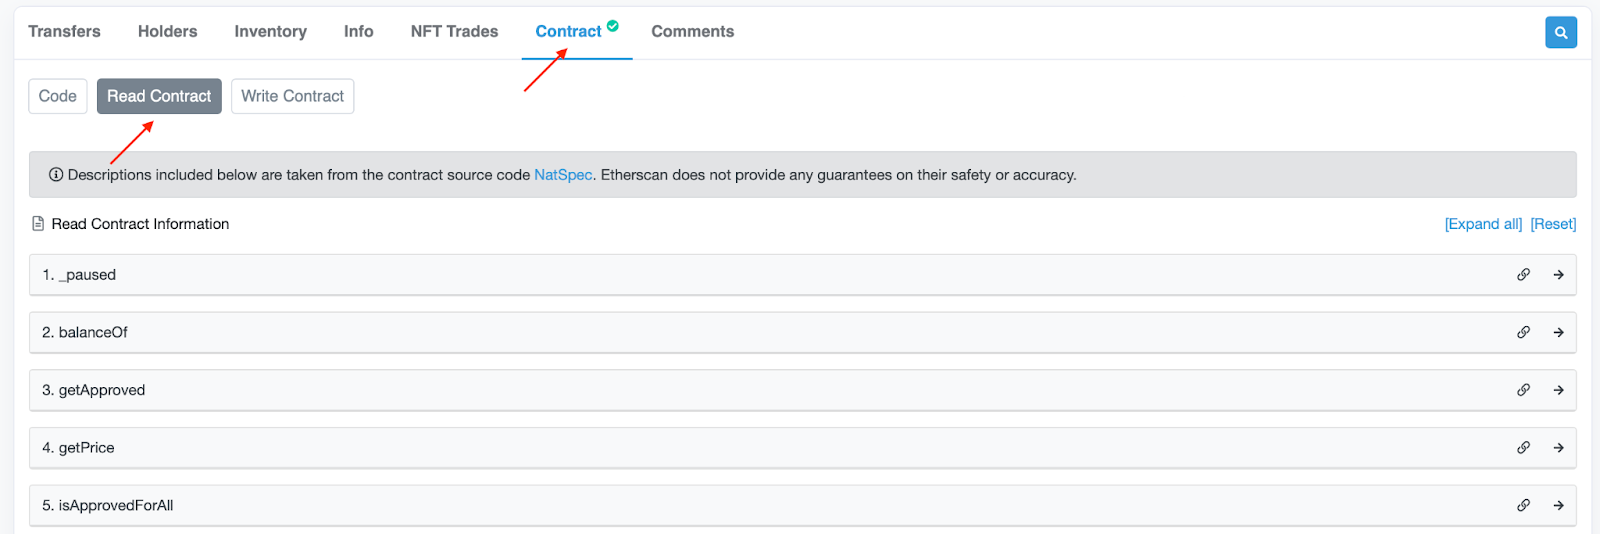Expand balanceOf row using its arrow

(x=1558, y=332)
